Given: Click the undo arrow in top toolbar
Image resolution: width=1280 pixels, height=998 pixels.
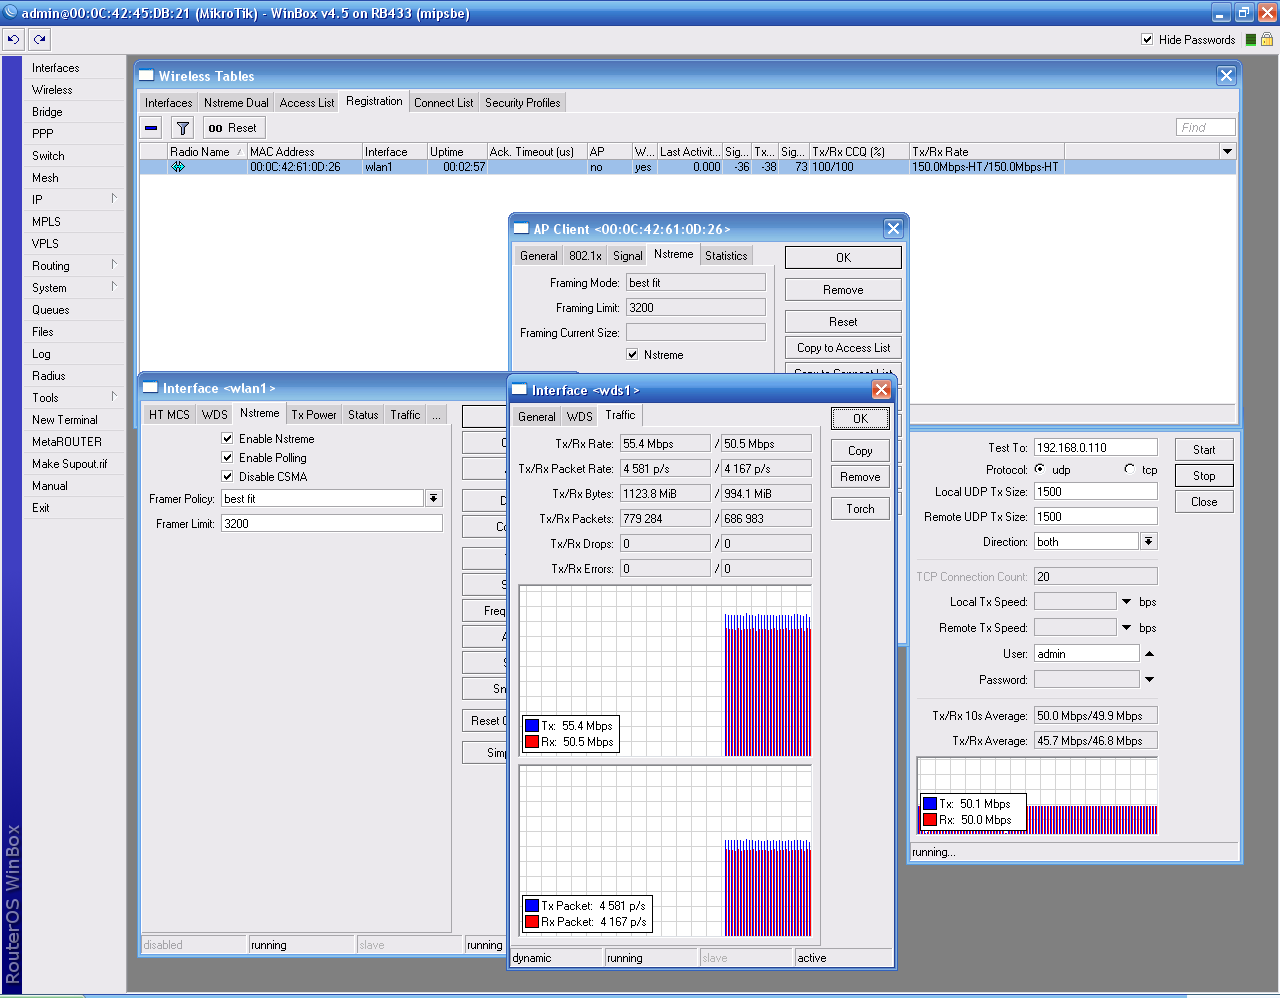Looking at the screenshot, I should 13,39.
